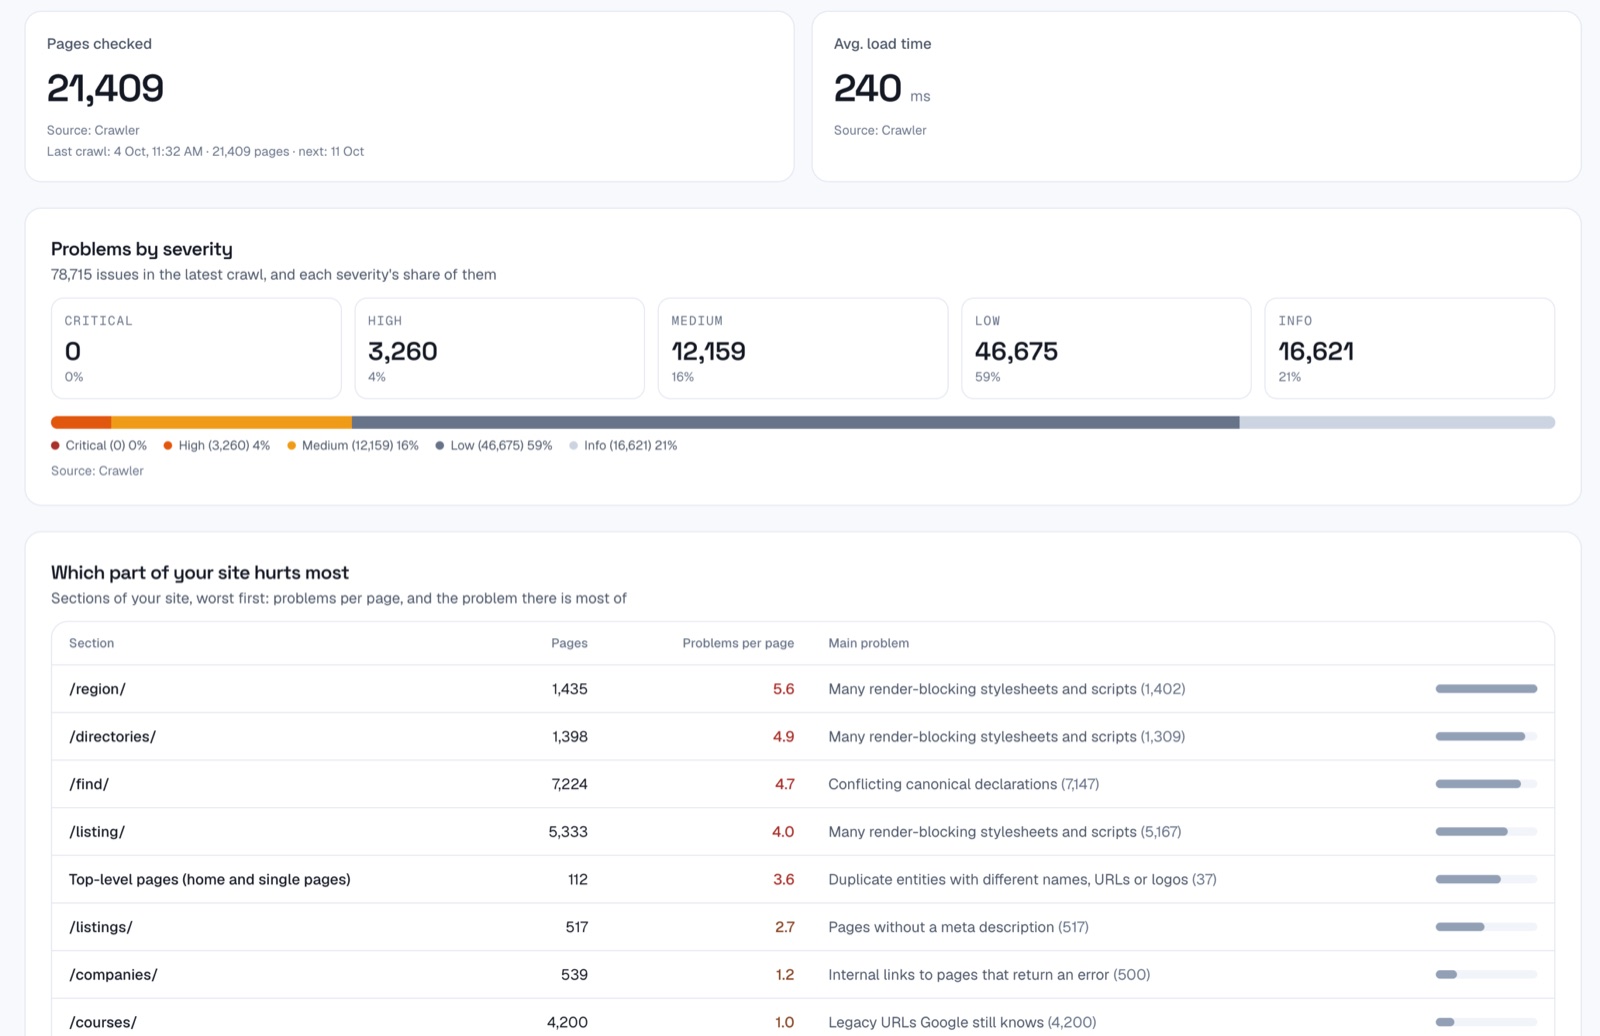Sort by the Section column header
Viewport: 1600px width, 1036px height.
(91, 643)
